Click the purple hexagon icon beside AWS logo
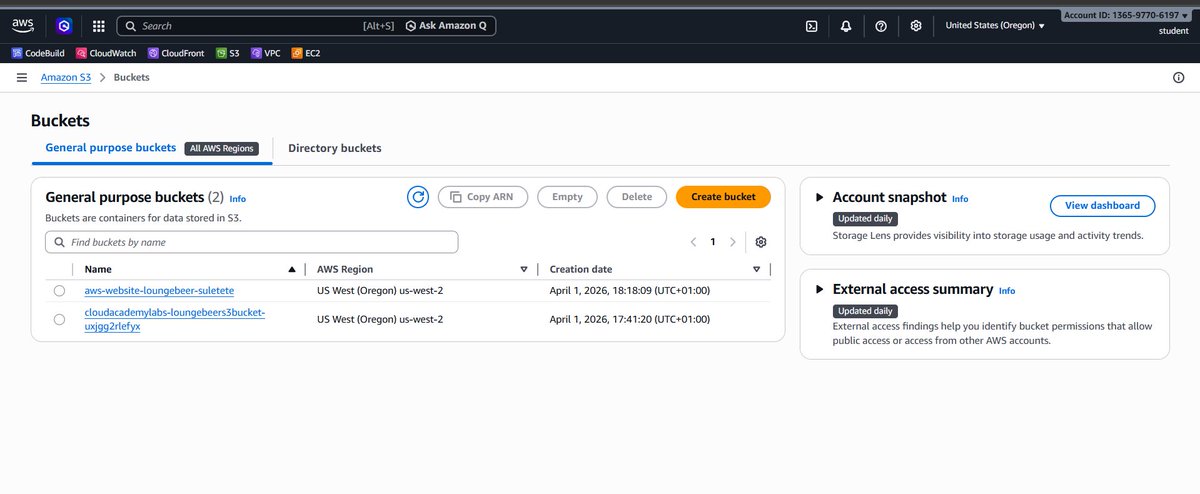The width and height of the screenshot is (1200, 494). click(63, 26)
